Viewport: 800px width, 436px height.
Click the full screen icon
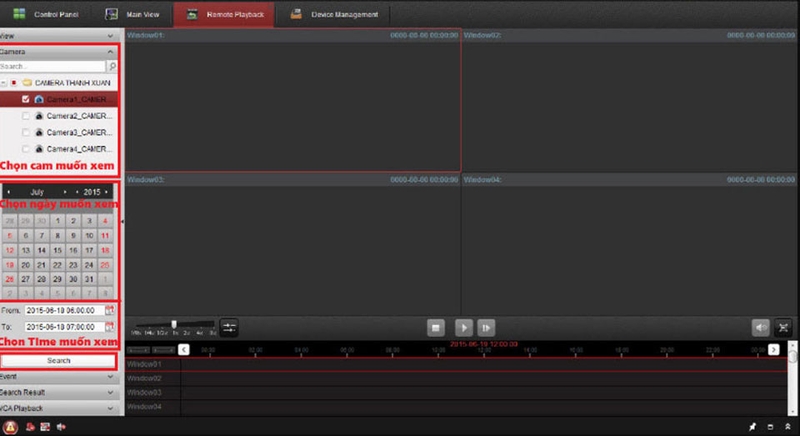coord(783,327)
